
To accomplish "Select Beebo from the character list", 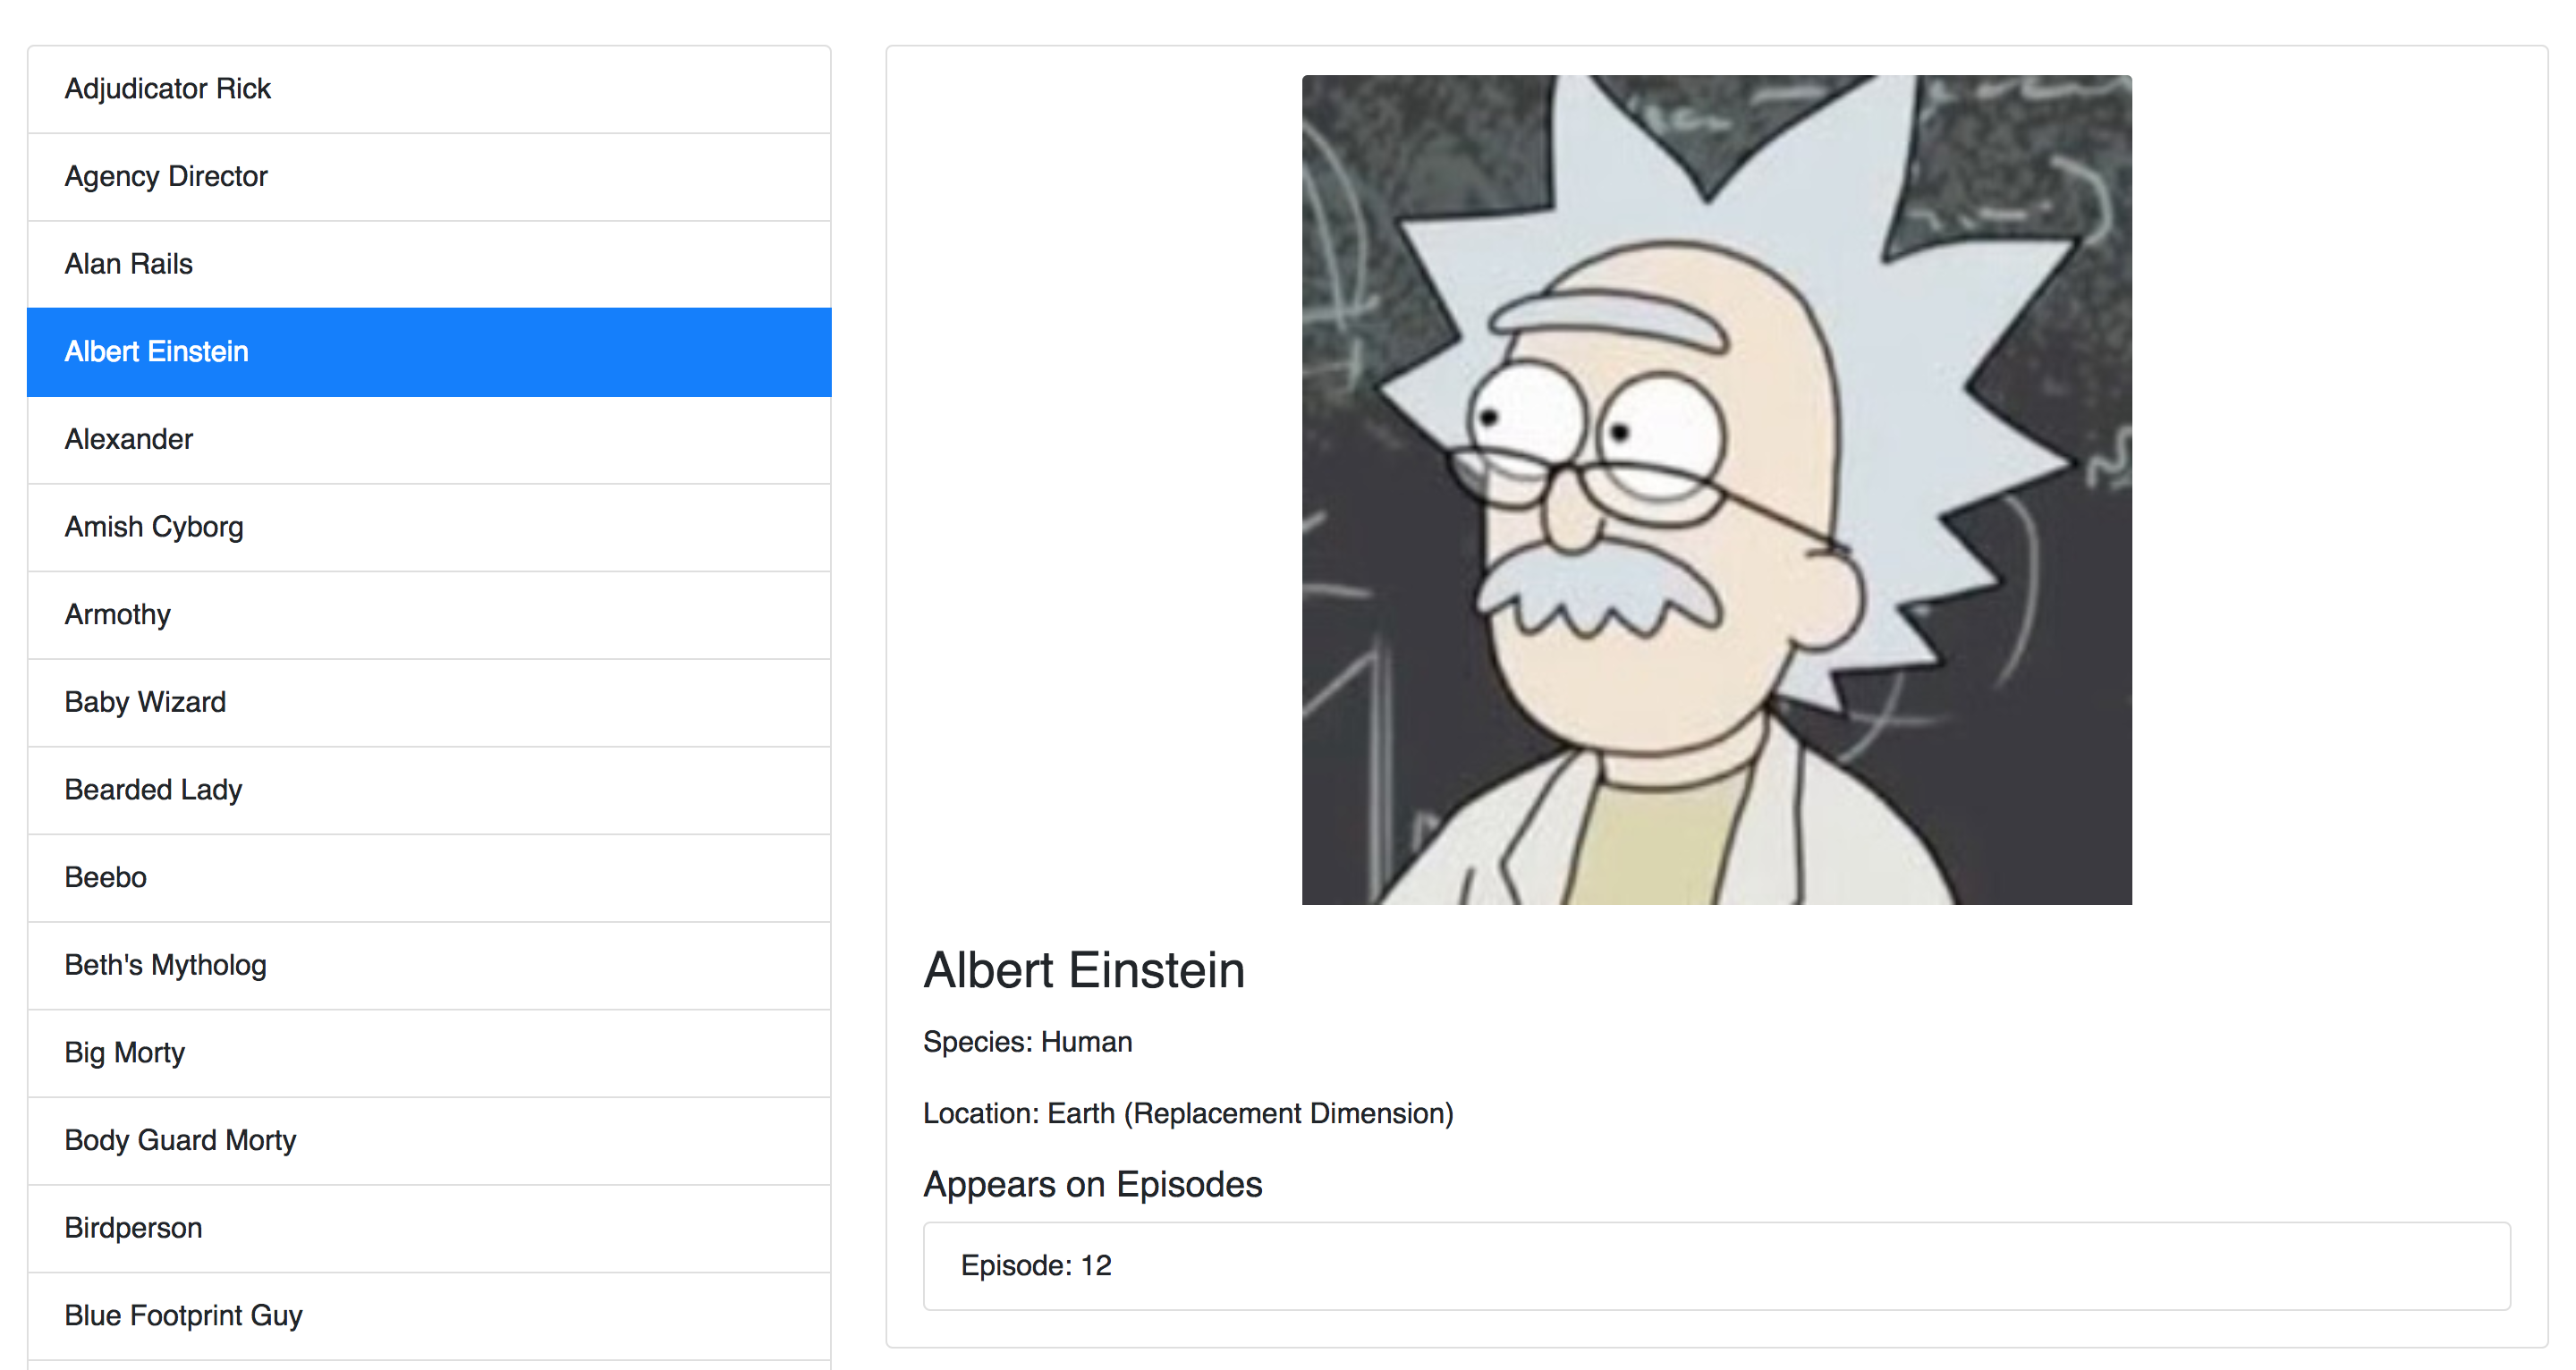I will [x=429, y=878].
